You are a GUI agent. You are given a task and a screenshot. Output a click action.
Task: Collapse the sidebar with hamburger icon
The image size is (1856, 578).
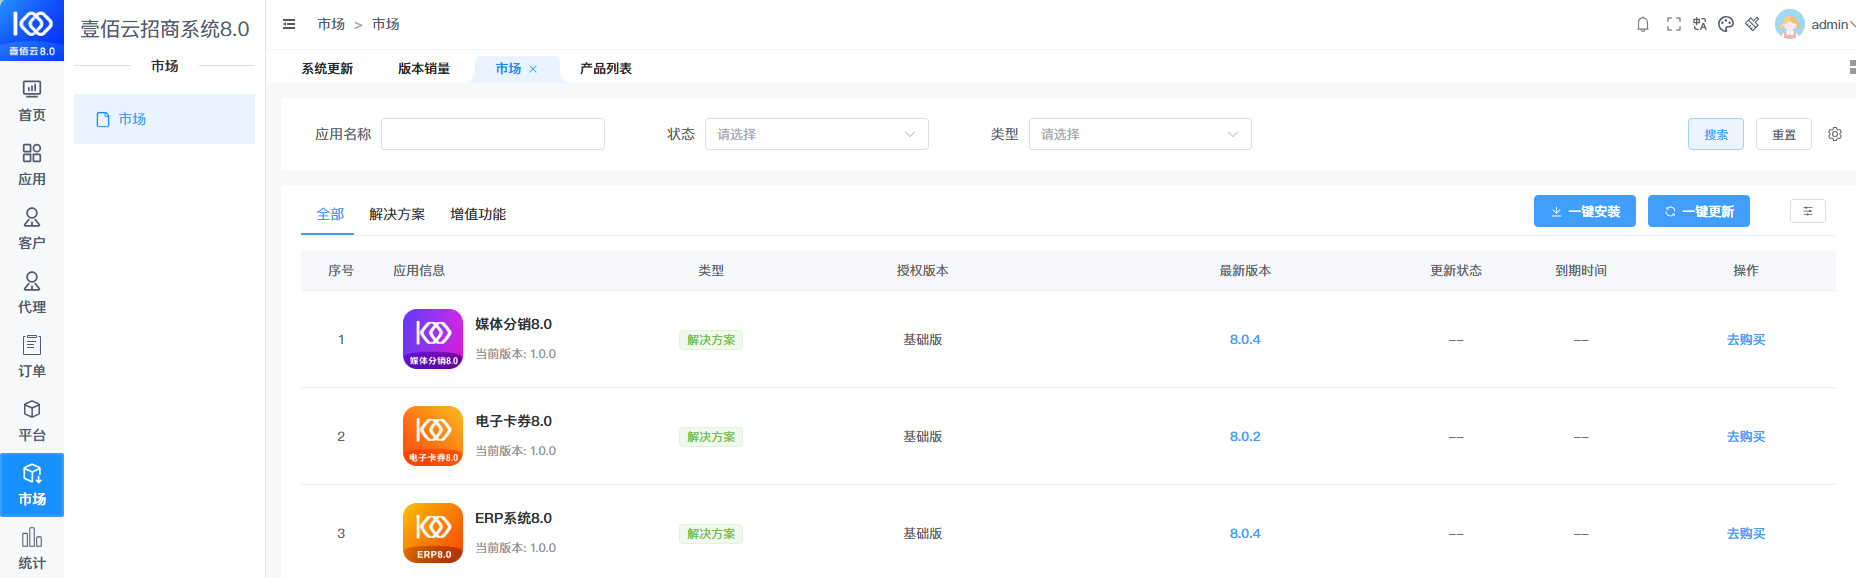(x=289, y=24)
